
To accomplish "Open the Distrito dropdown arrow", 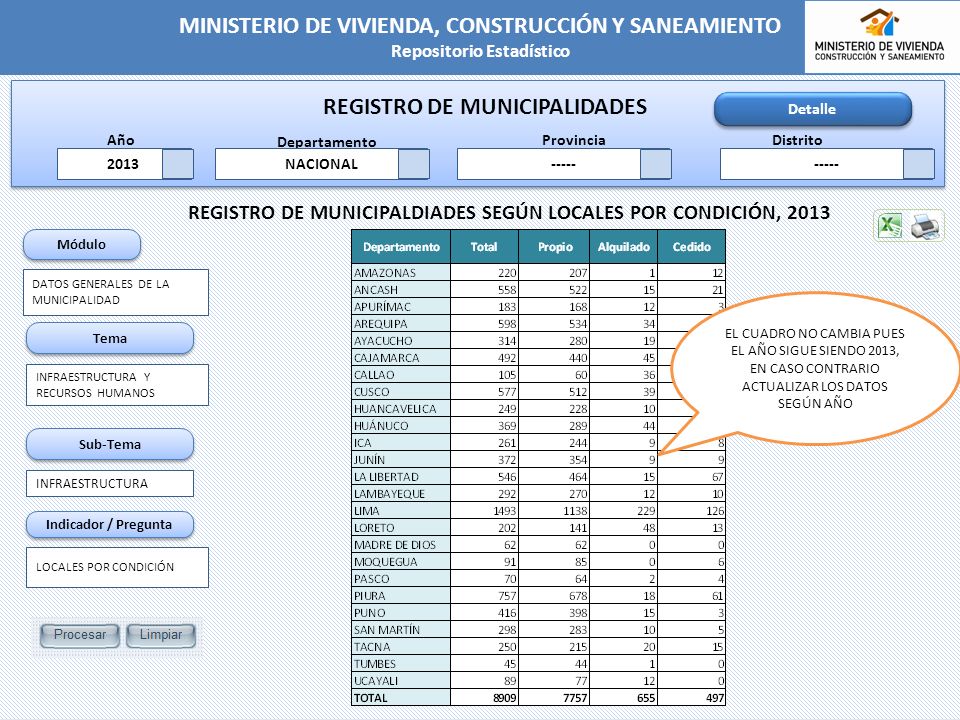I will coord(918,164).
